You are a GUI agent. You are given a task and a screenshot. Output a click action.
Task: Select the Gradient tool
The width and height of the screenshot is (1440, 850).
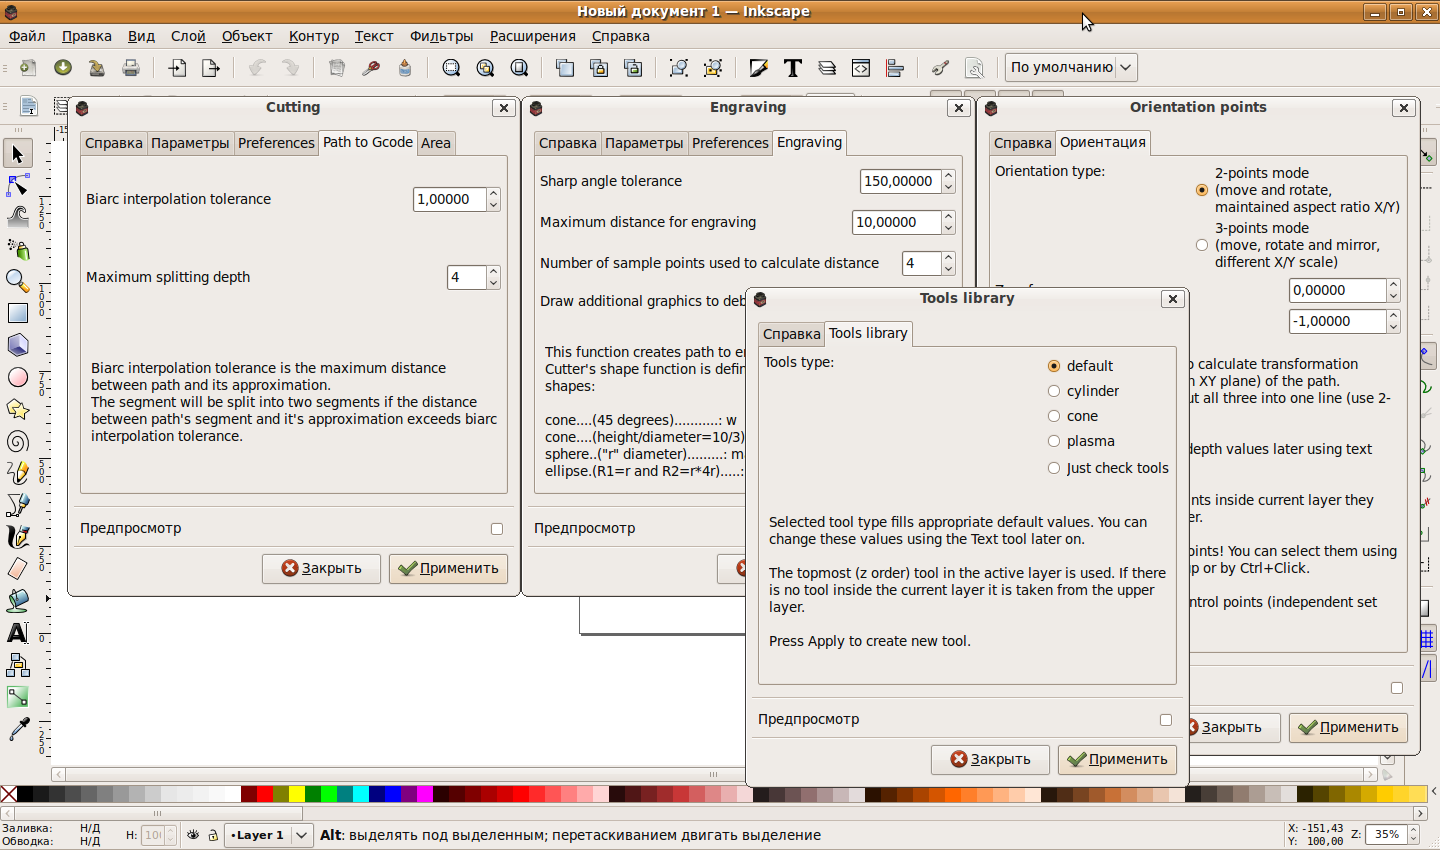pyautogui.click(x=18, y=697)
